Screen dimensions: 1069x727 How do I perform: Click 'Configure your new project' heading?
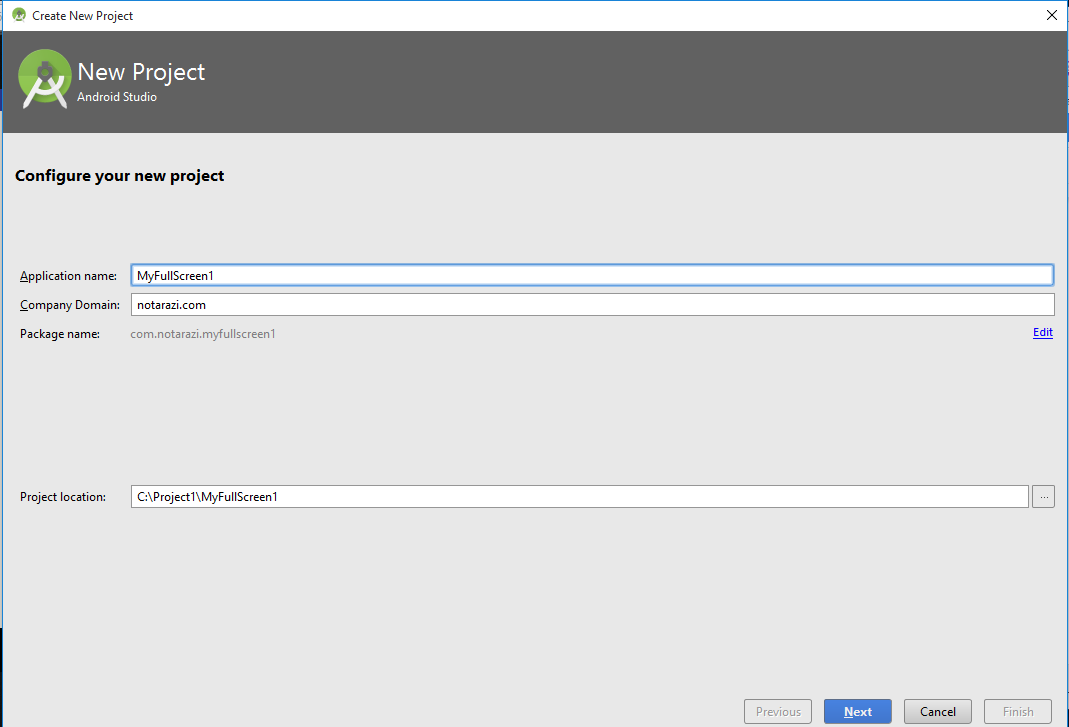click(x=119, y=176)
